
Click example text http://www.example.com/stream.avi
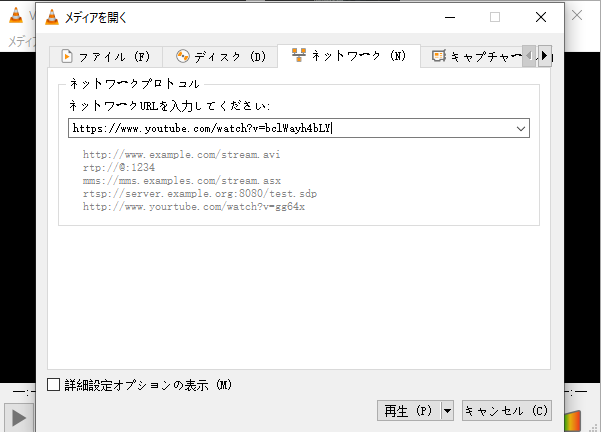(181, 154)
